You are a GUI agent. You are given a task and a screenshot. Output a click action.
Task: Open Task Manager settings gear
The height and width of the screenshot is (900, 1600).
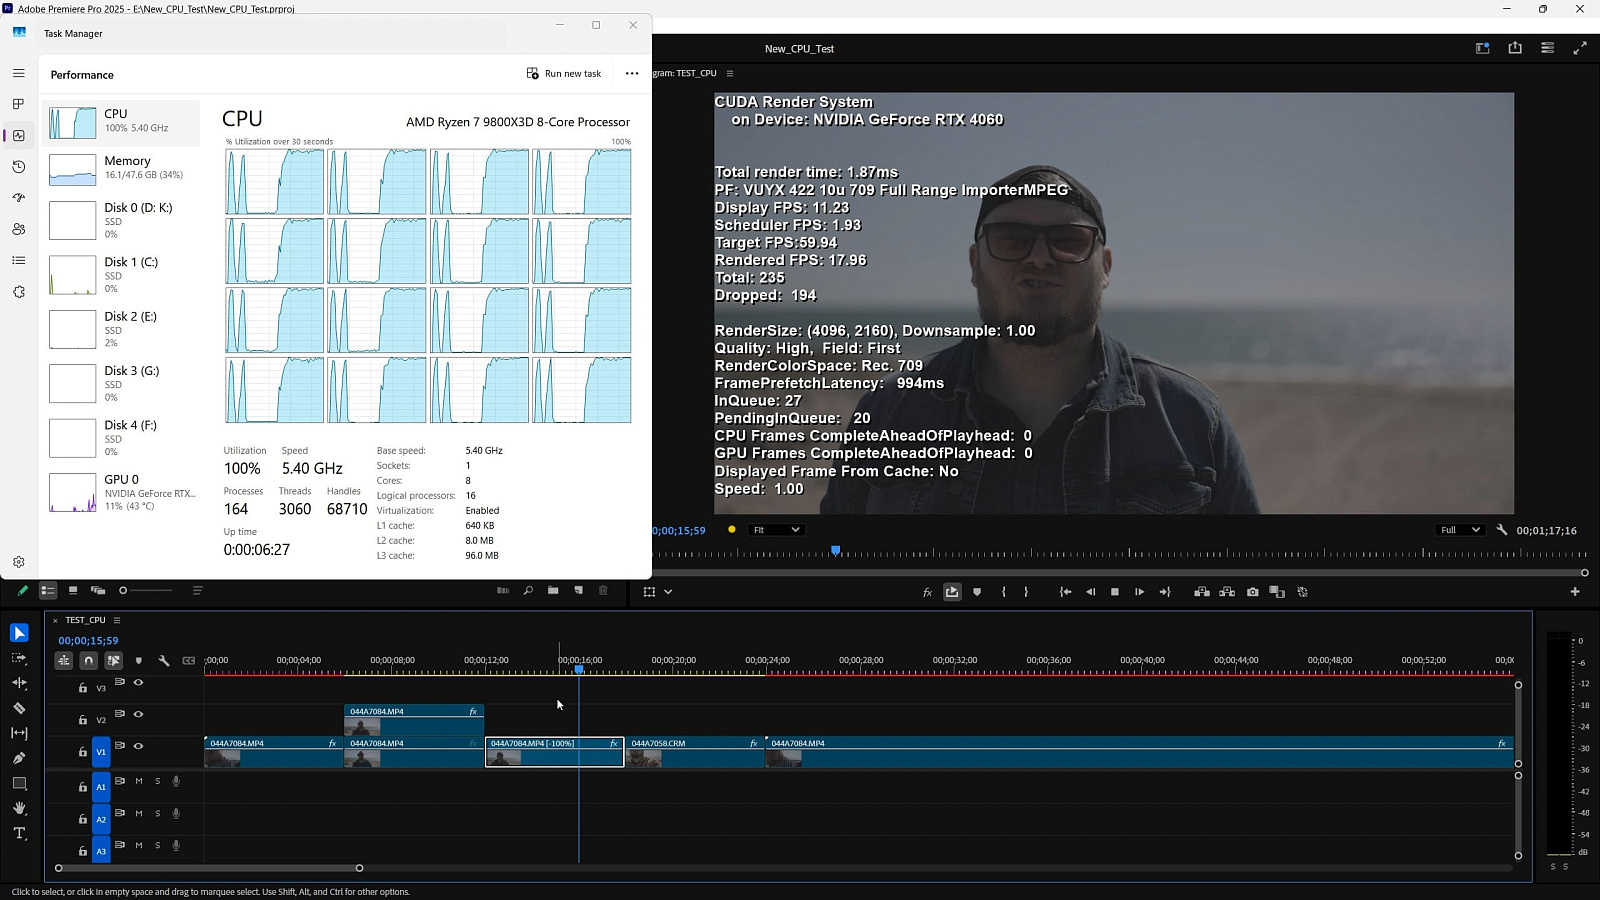point(18,562)
